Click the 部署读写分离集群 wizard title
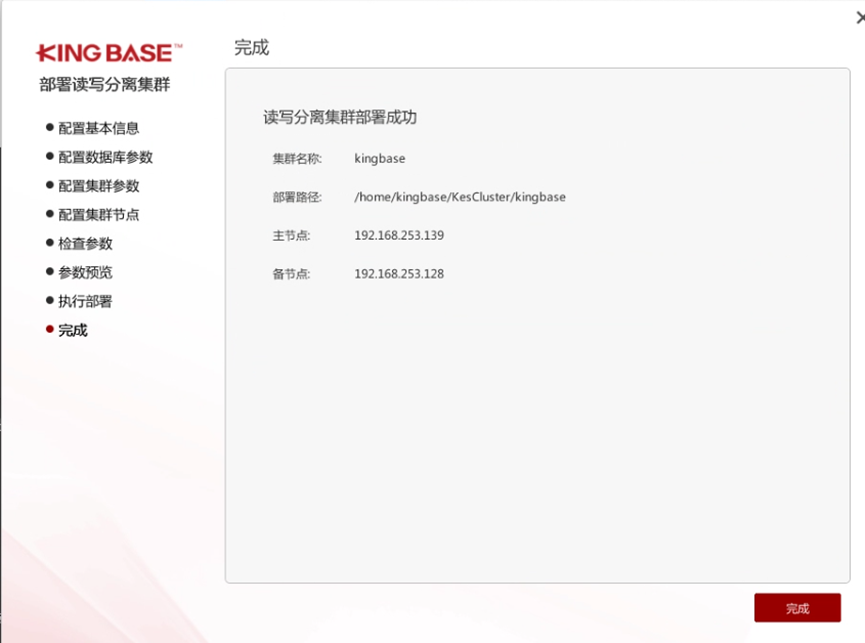865x643 pixels. (105, 85)
